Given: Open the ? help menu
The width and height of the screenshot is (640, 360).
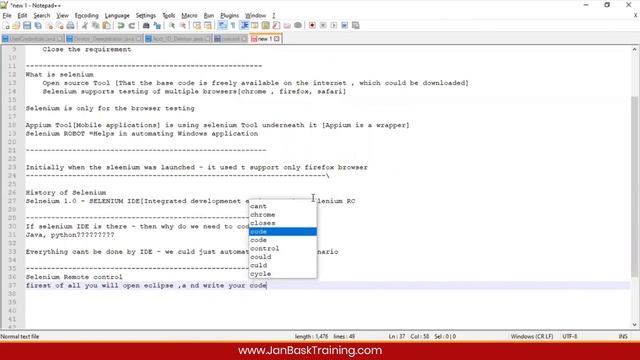Looking at the screenshot, I should coord(273,16).
